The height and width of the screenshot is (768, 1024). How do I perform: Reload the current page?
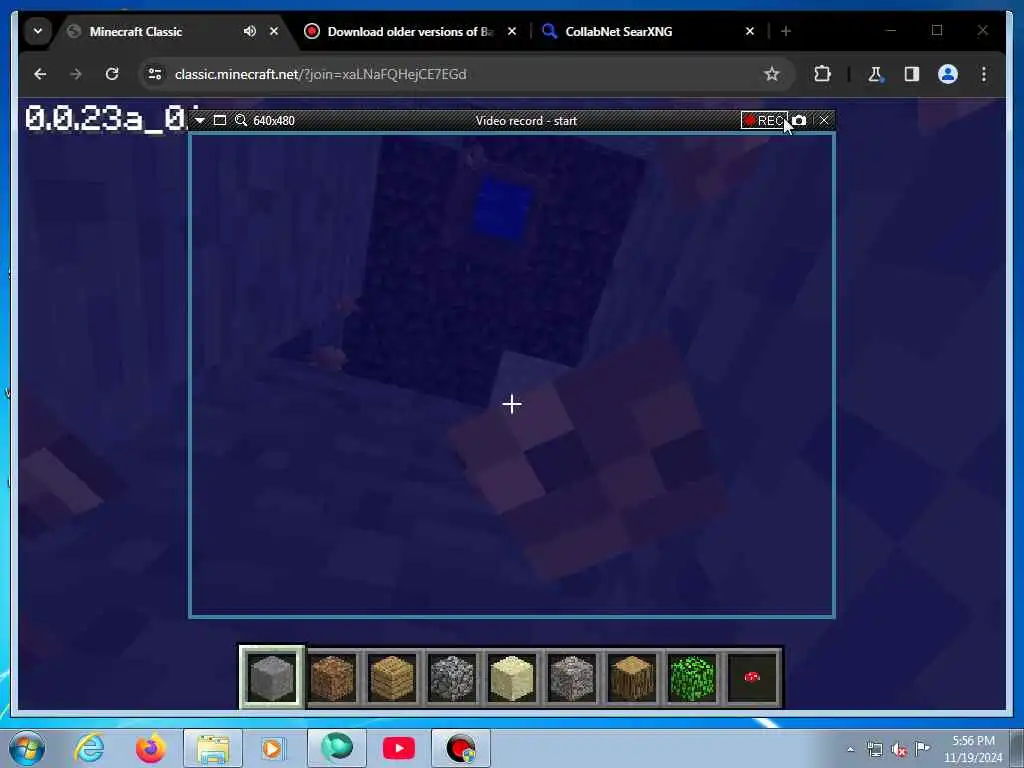[x=112, y=74]
